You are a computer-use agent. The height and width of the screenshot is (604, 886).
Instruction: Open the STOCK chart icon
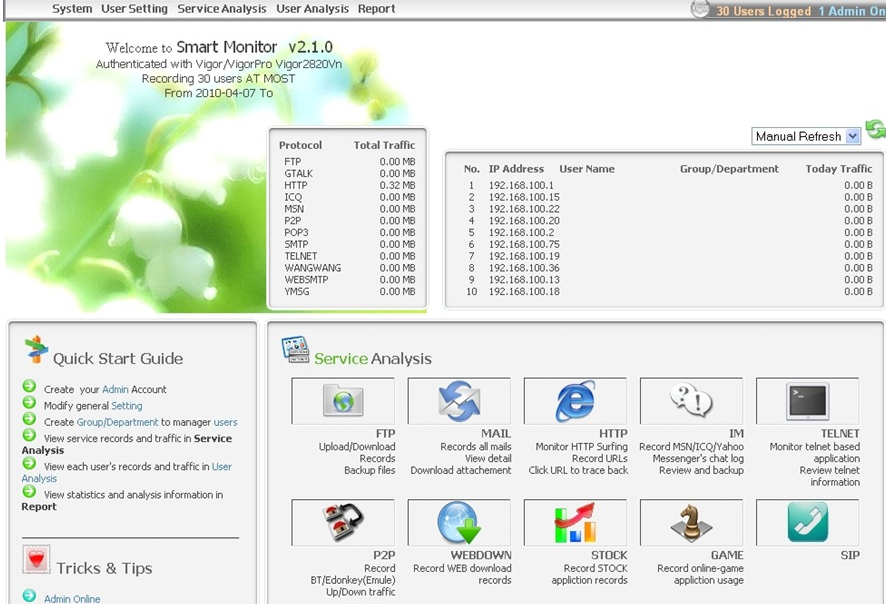coord(575,522)
